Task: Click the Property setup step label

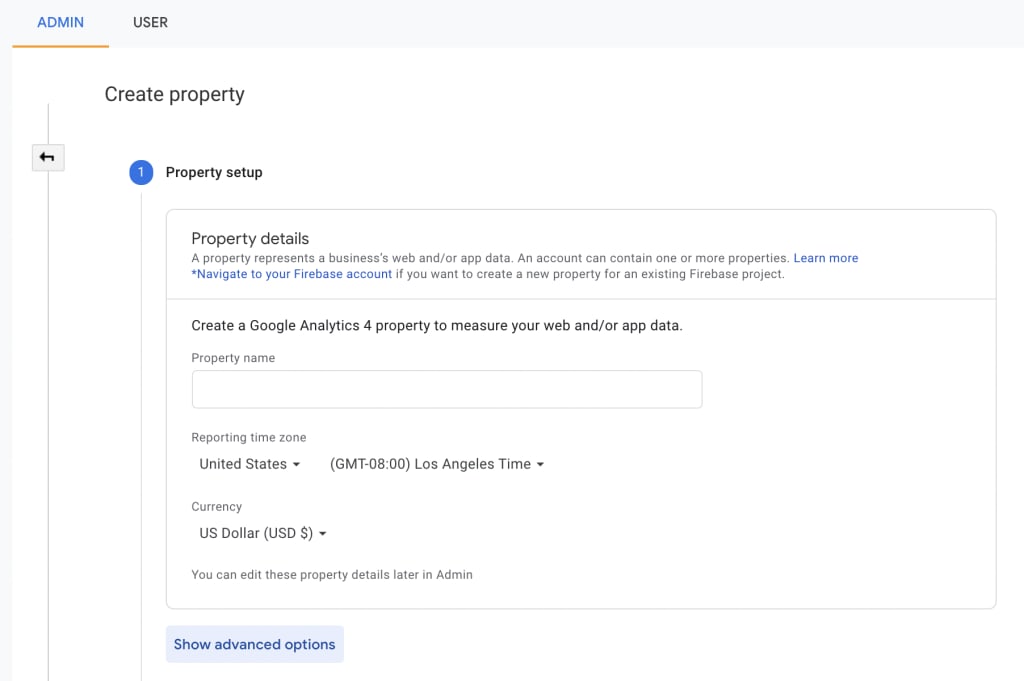Action: pyautogui.click(x=214, y=172)
